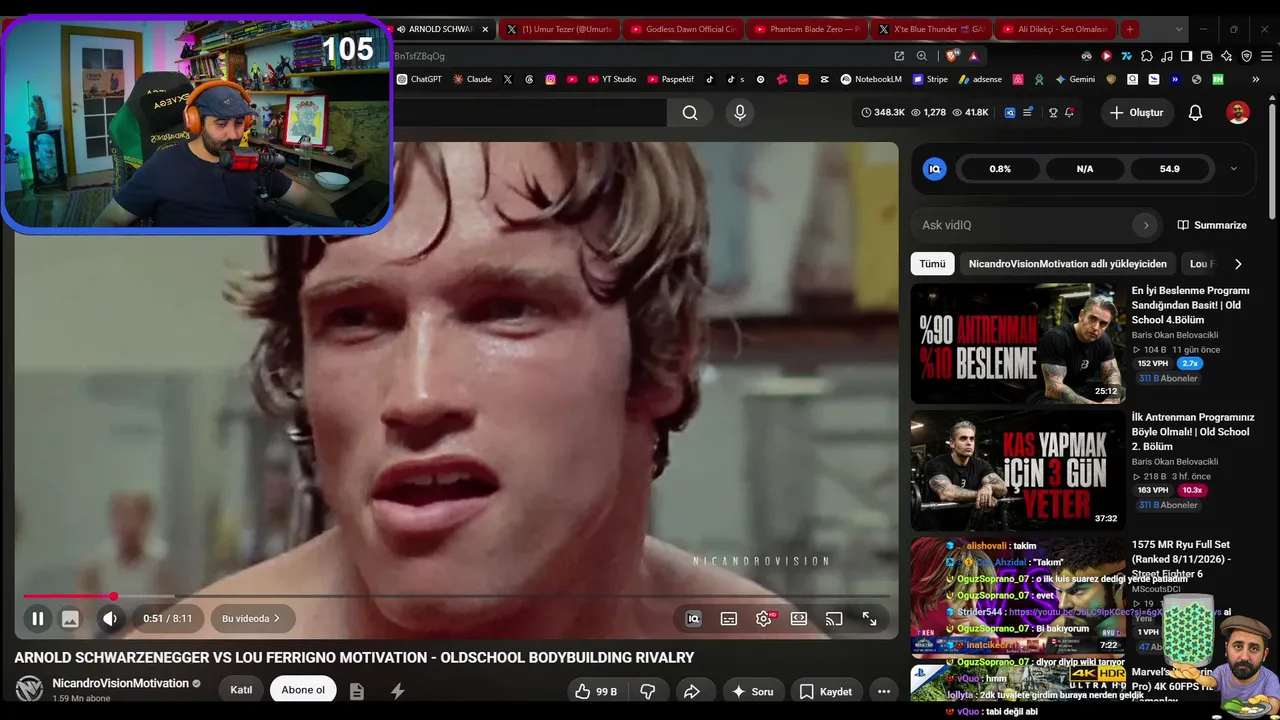This screenshot has height=720, width=1280.
Task: Open 'İlk Antrenman Programınız Böyle Olmalı' title
Action: [1193, 432]
